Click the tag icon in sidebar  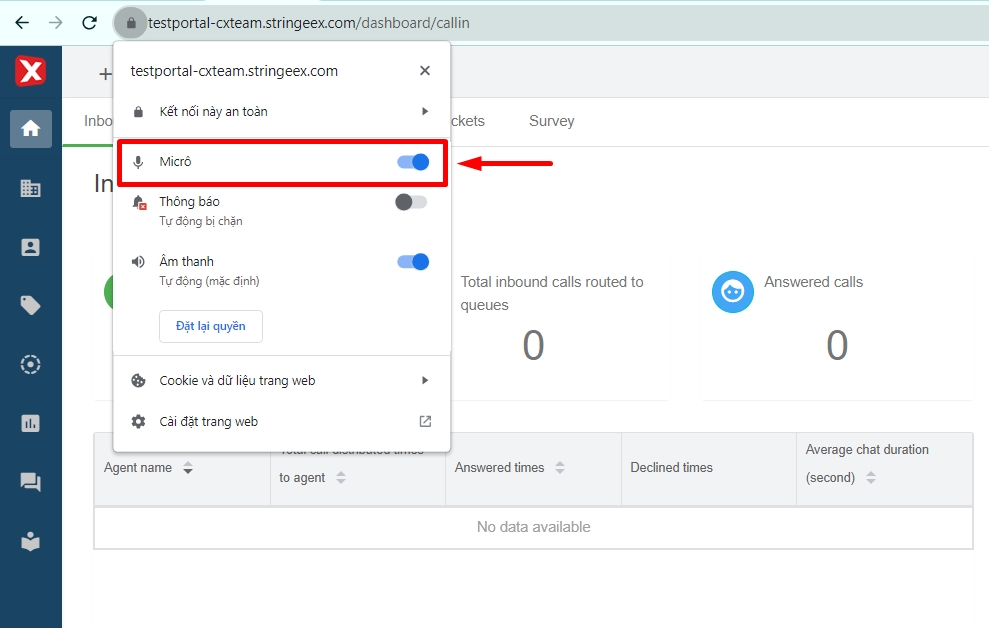point(31,306)
